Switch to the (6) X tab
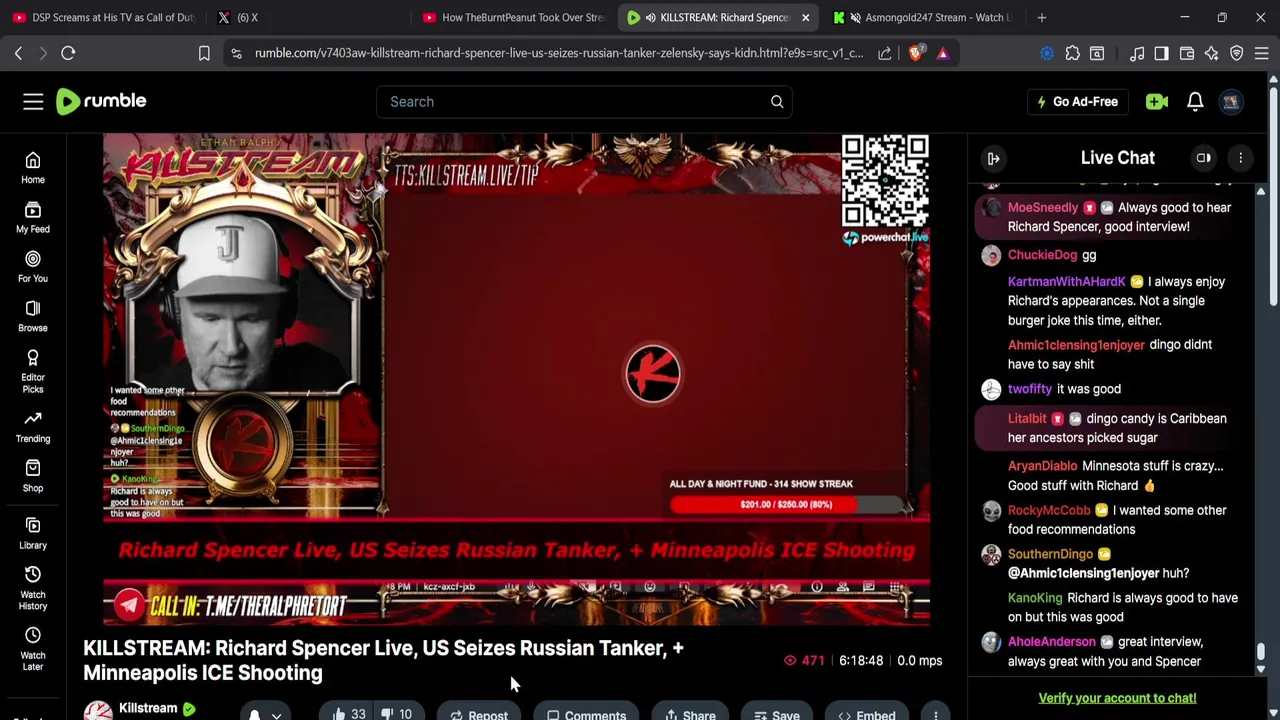The width and height of the screenshot is (1280, 720). [305, 17]
